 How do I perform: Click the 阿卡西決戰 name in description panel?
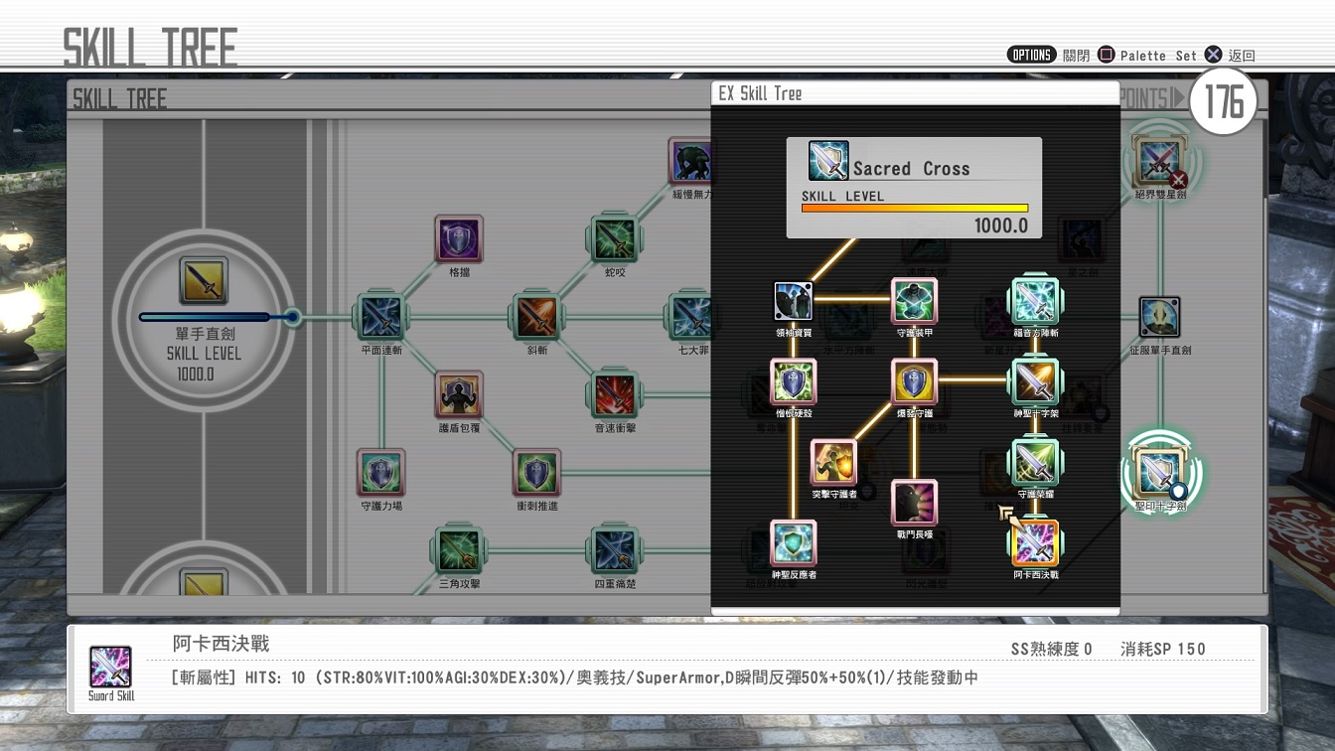coord(221,643)
